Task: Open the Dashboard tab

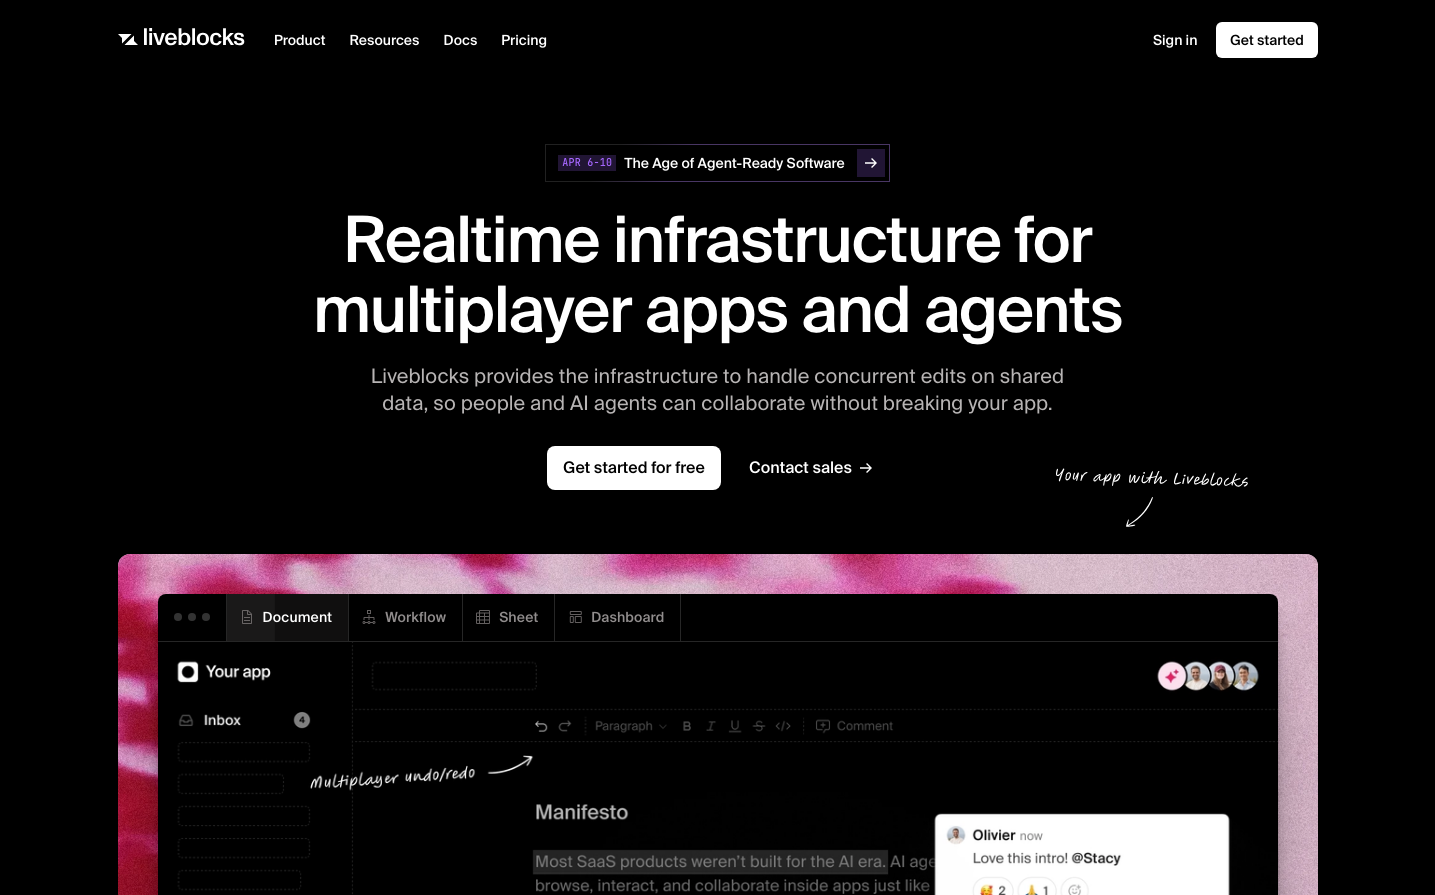Action: click(x=617, y=617)
